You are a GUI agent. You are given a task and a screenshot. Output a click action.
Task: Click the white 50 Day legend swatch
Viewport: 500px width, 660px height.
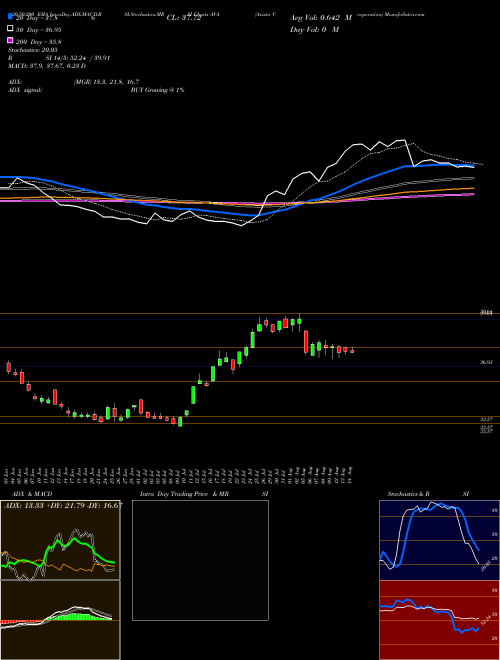pos(11,29)
